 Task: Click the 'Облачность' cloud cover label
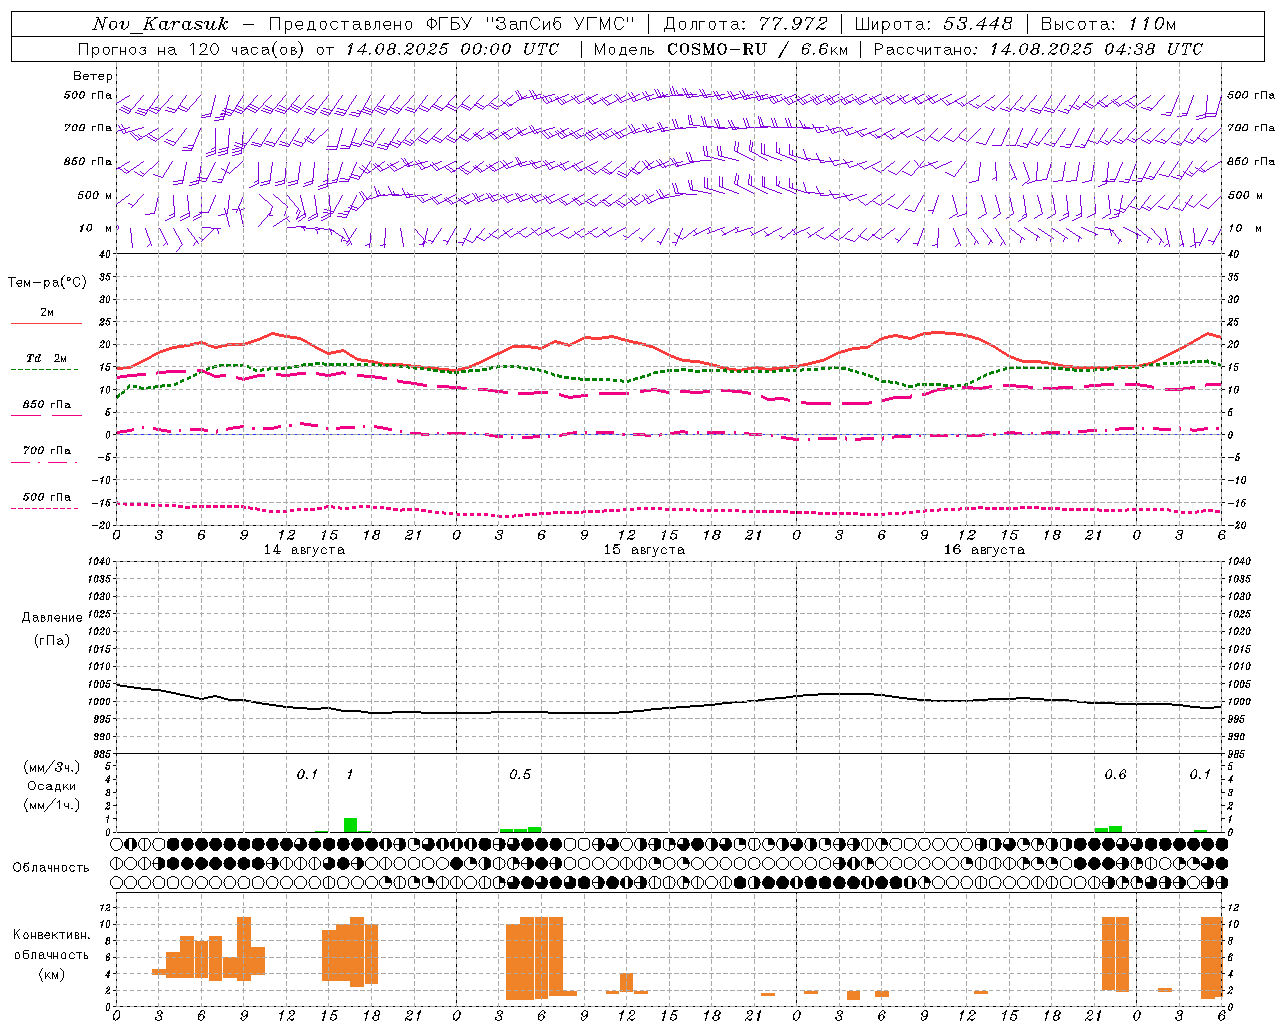tap(51, 868)
